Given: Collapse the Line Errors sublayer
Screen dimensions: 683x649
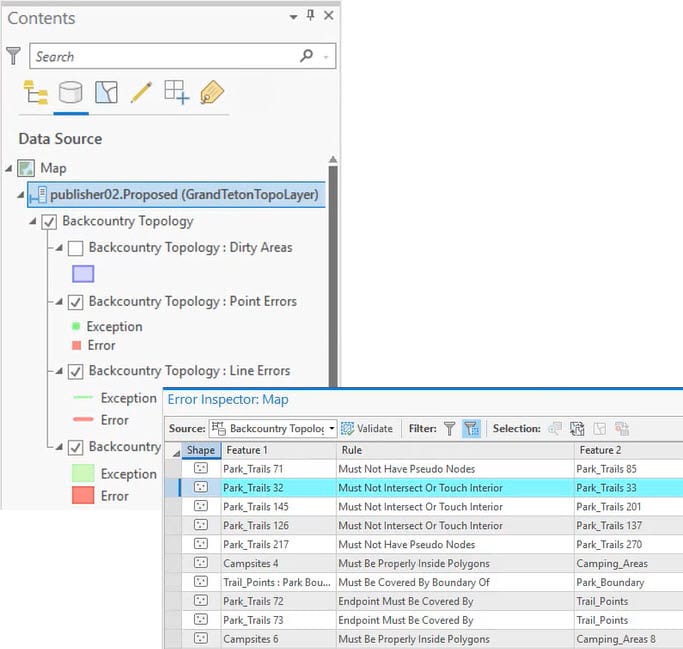Looking at the screenshot, I should click(59, 371).
